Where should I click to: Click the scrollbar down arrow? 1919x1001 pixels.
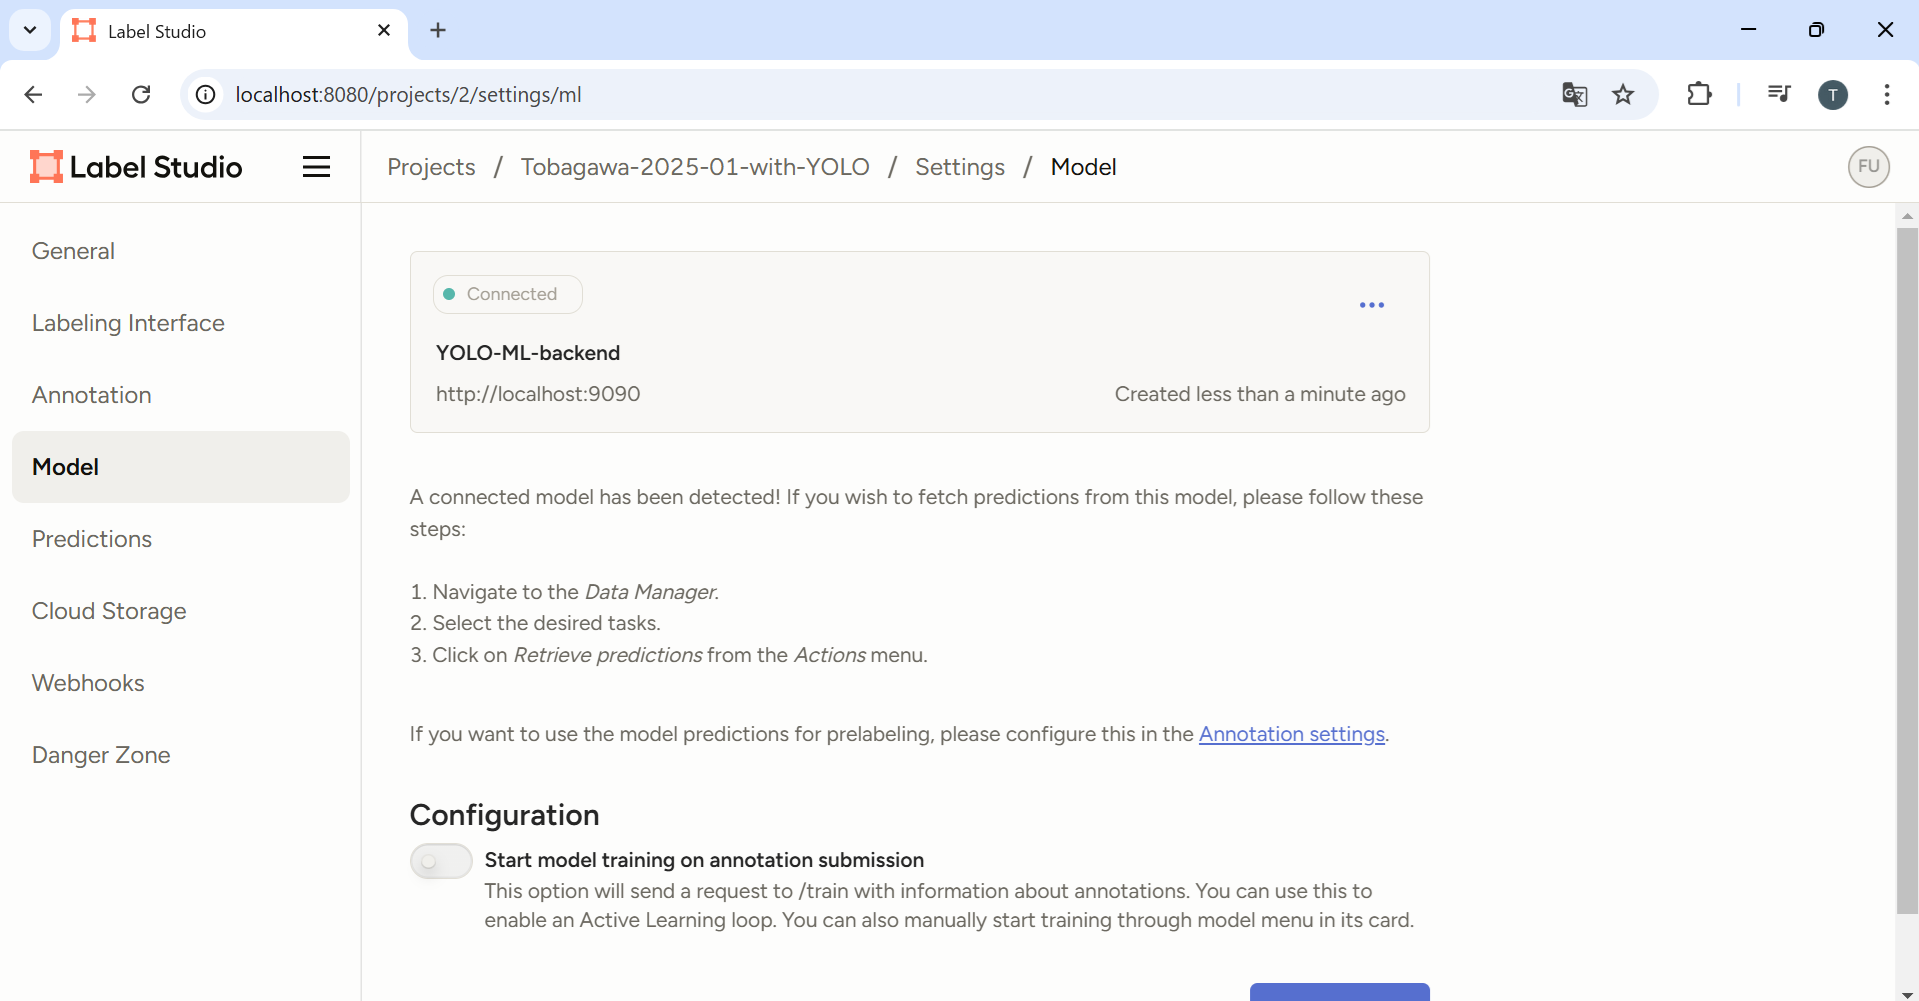point(1907,994)
